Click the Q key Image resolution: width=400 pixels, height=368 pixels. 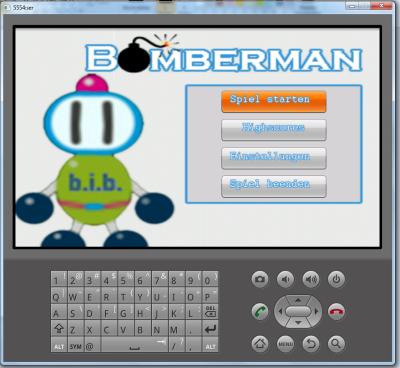59,296
